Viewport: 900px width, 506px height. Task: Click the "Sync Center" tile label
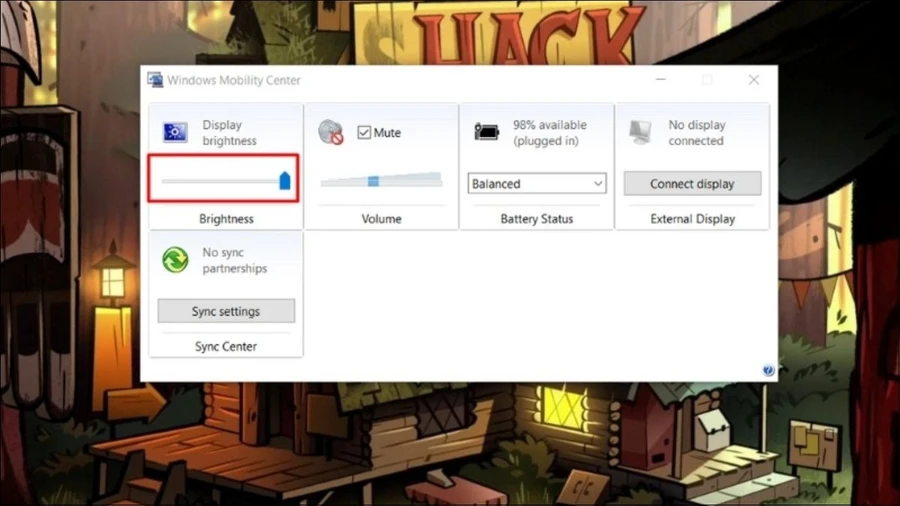coord(226,346)
